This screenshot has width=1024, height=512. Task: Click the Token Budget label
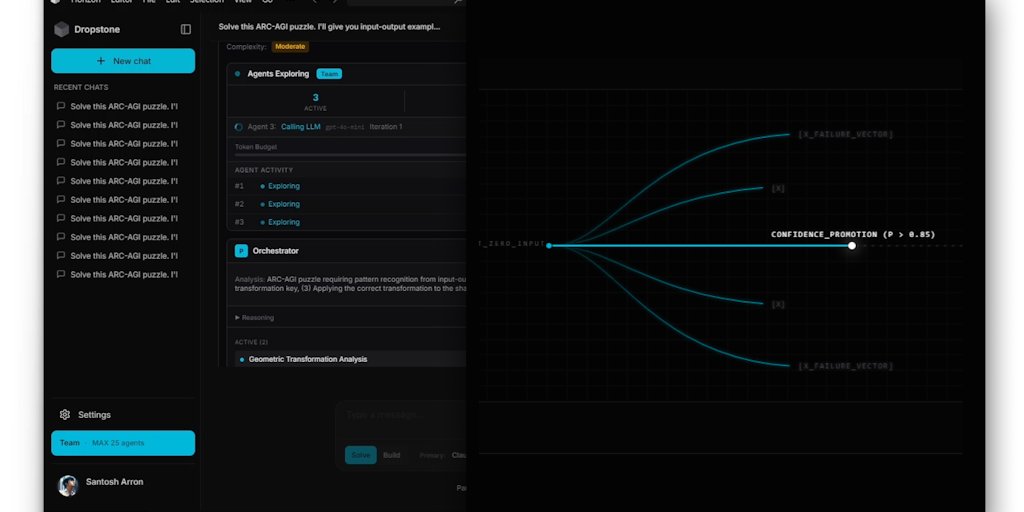[255, 147]
